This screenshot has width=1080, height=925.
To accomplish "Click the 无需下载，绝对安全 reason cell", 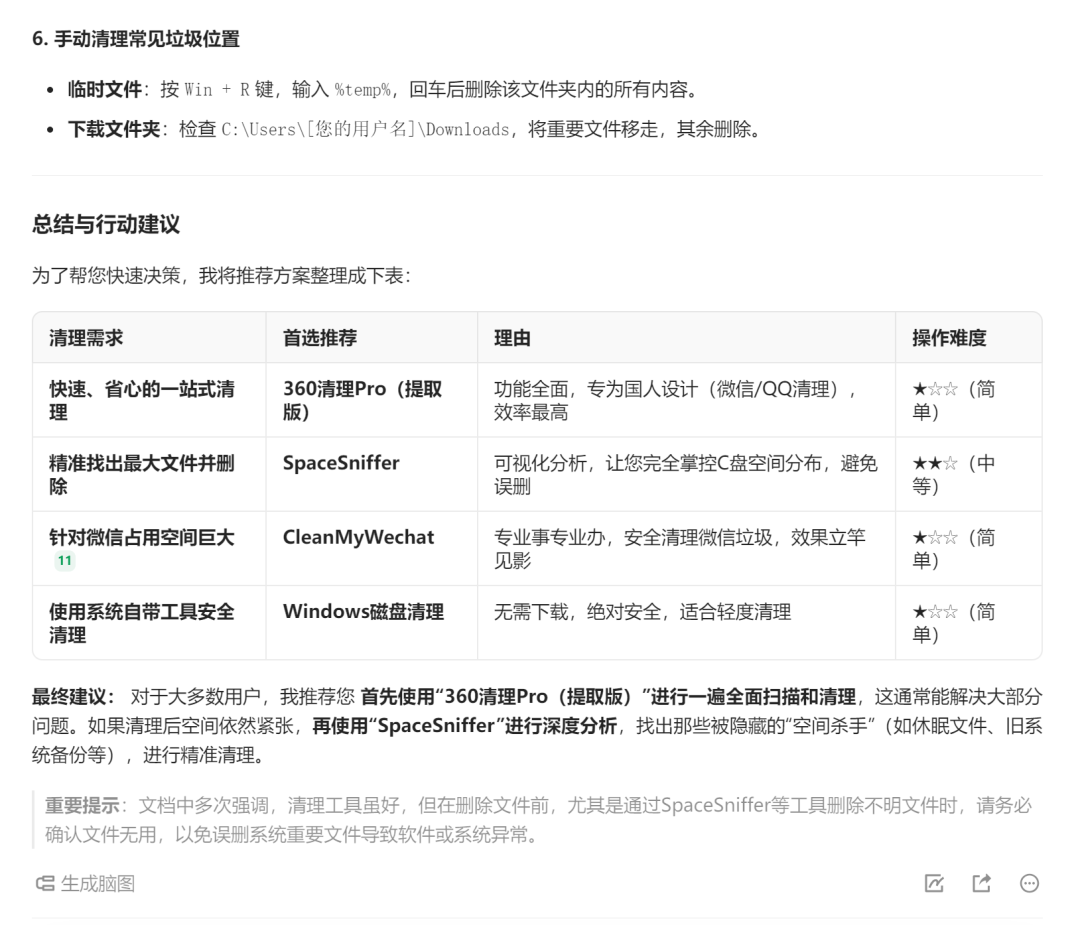I will [686, 623].
